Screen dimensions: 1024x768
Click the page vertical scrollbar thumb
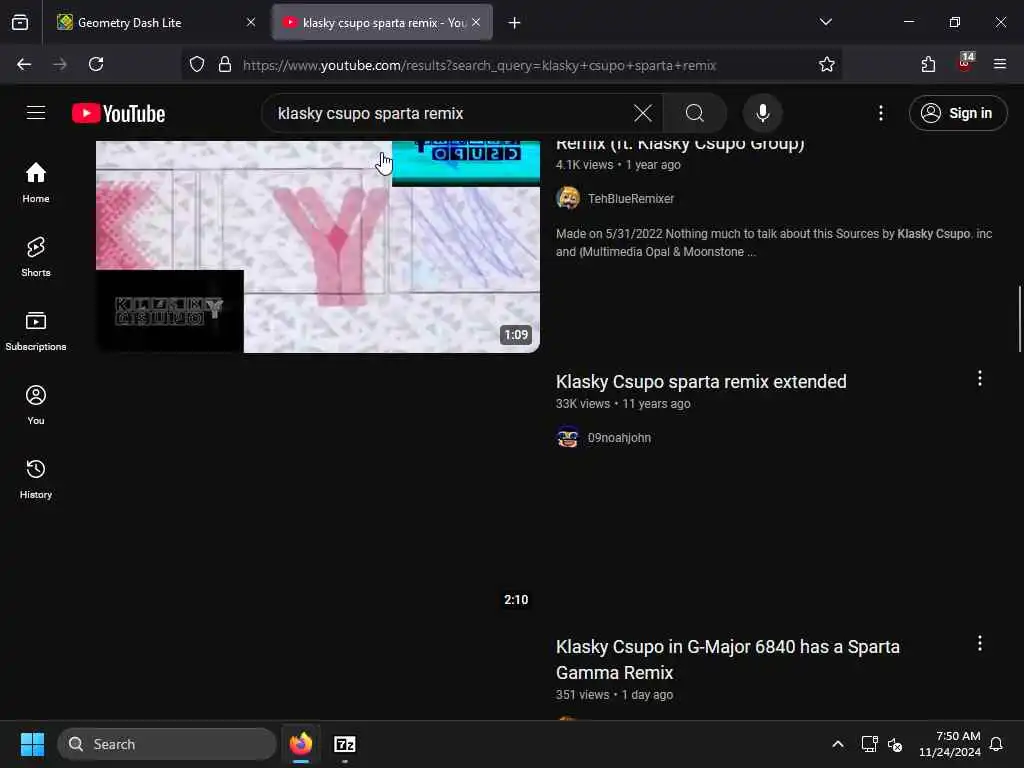click(x=1019, y=319)
